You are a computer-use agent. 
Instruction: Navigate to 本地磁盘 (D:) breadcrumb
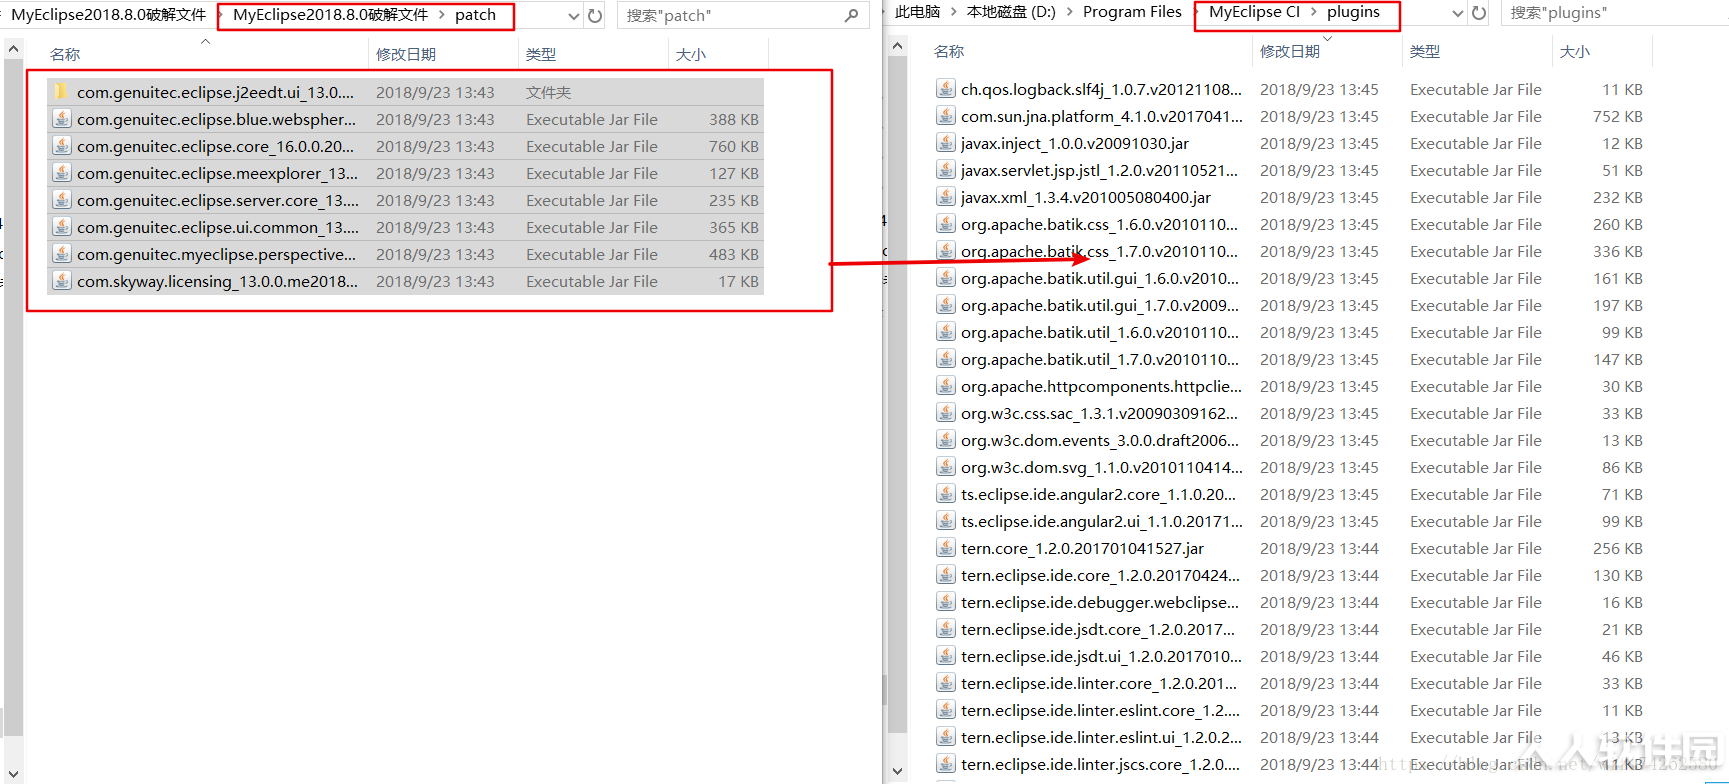coord(1011,12)
